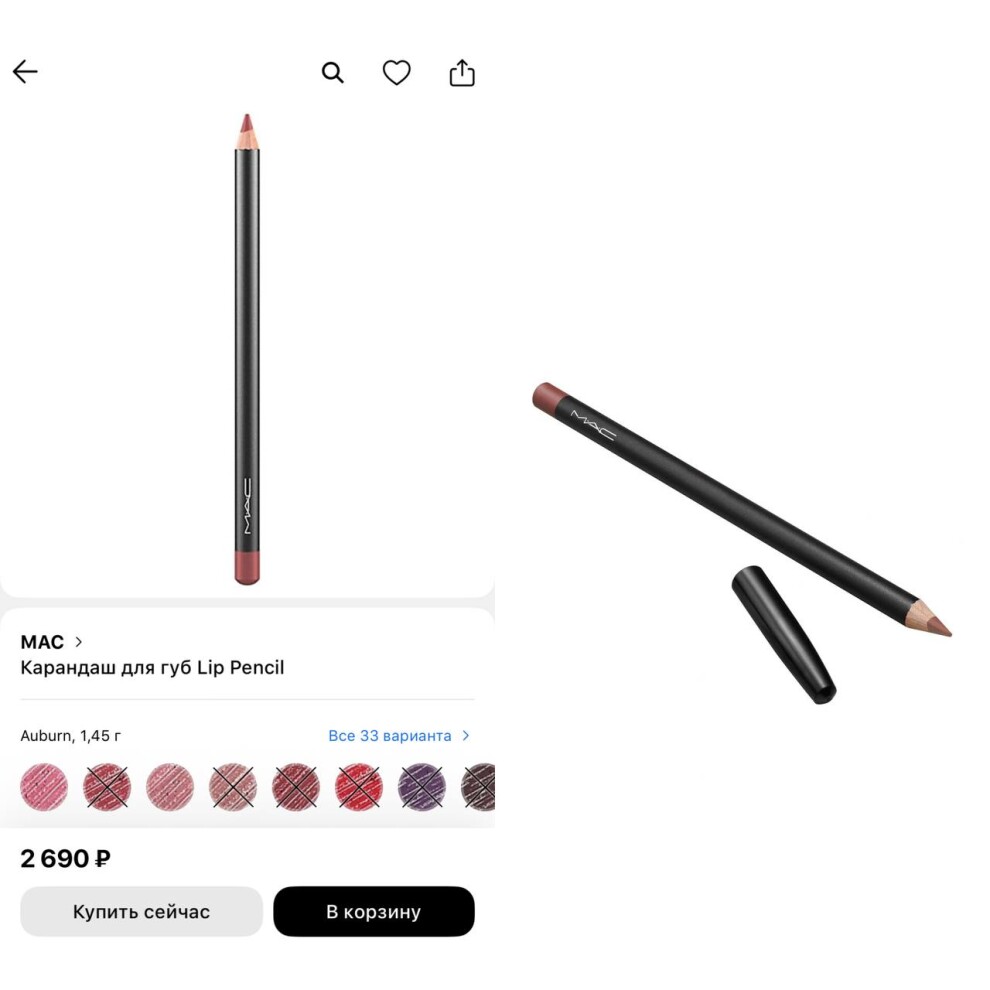Click 'В корзину' button
Viewport: 990px width, 990px height.
click(374, 911)
